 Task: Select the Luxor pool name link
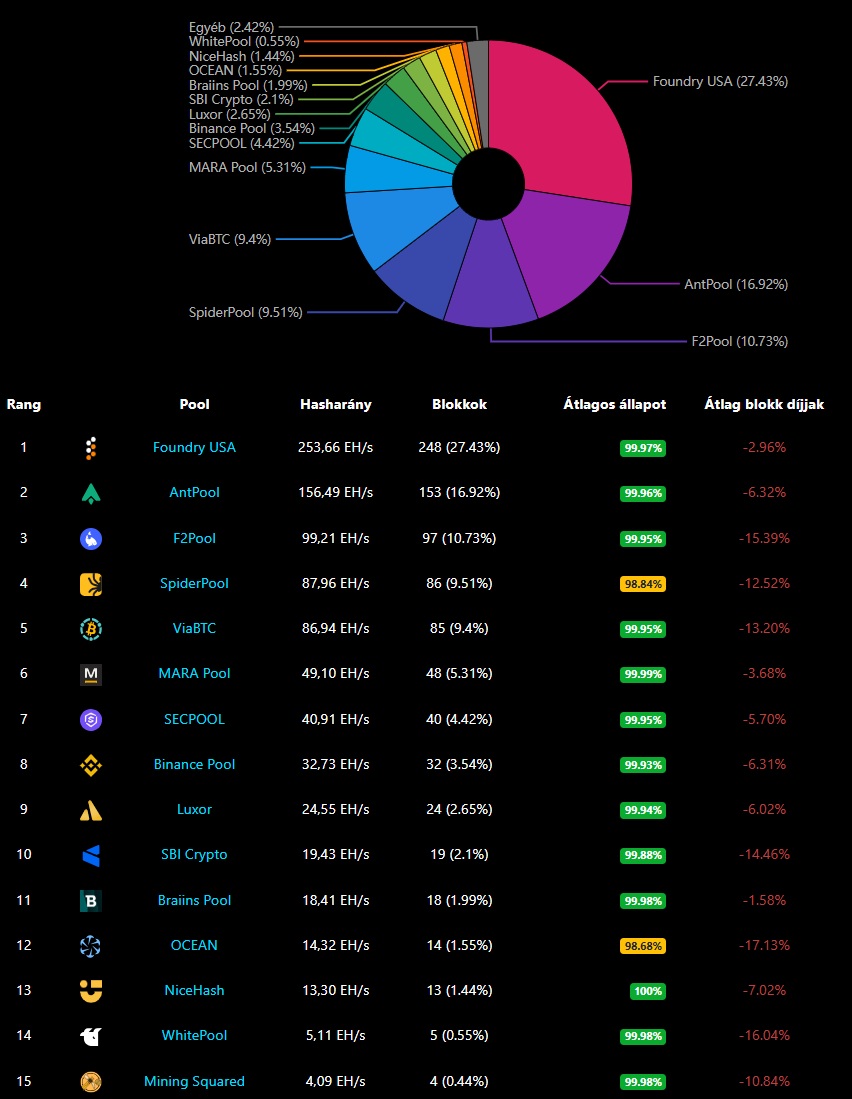point(194,809)
